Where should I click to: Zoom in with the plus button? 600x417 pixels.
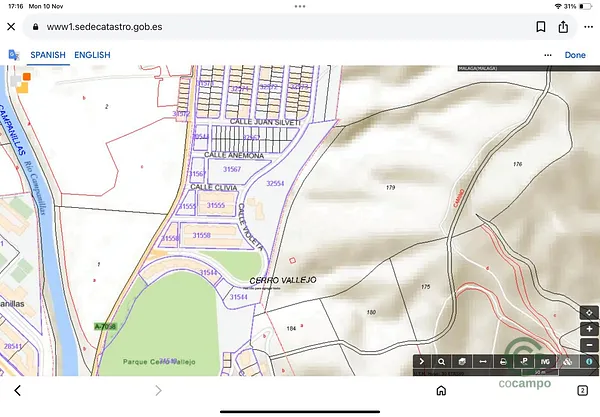pyautogui.click(x=589, y=329)
